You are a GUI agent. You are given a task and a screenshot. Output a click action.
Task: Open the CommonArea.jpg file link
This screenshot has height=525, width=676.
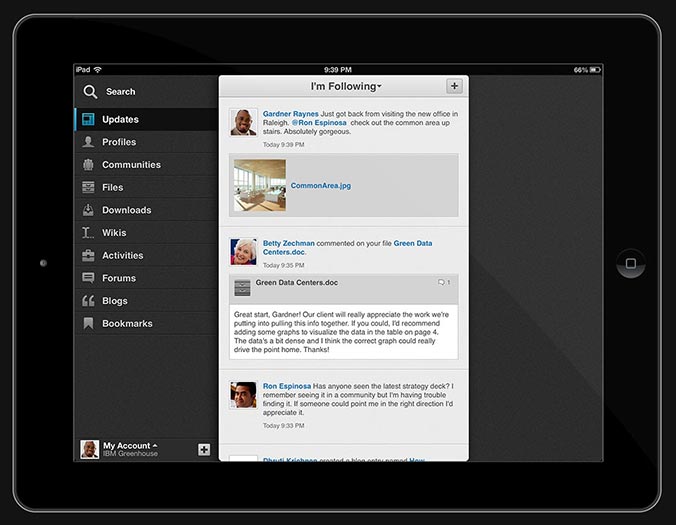[320, 186]
